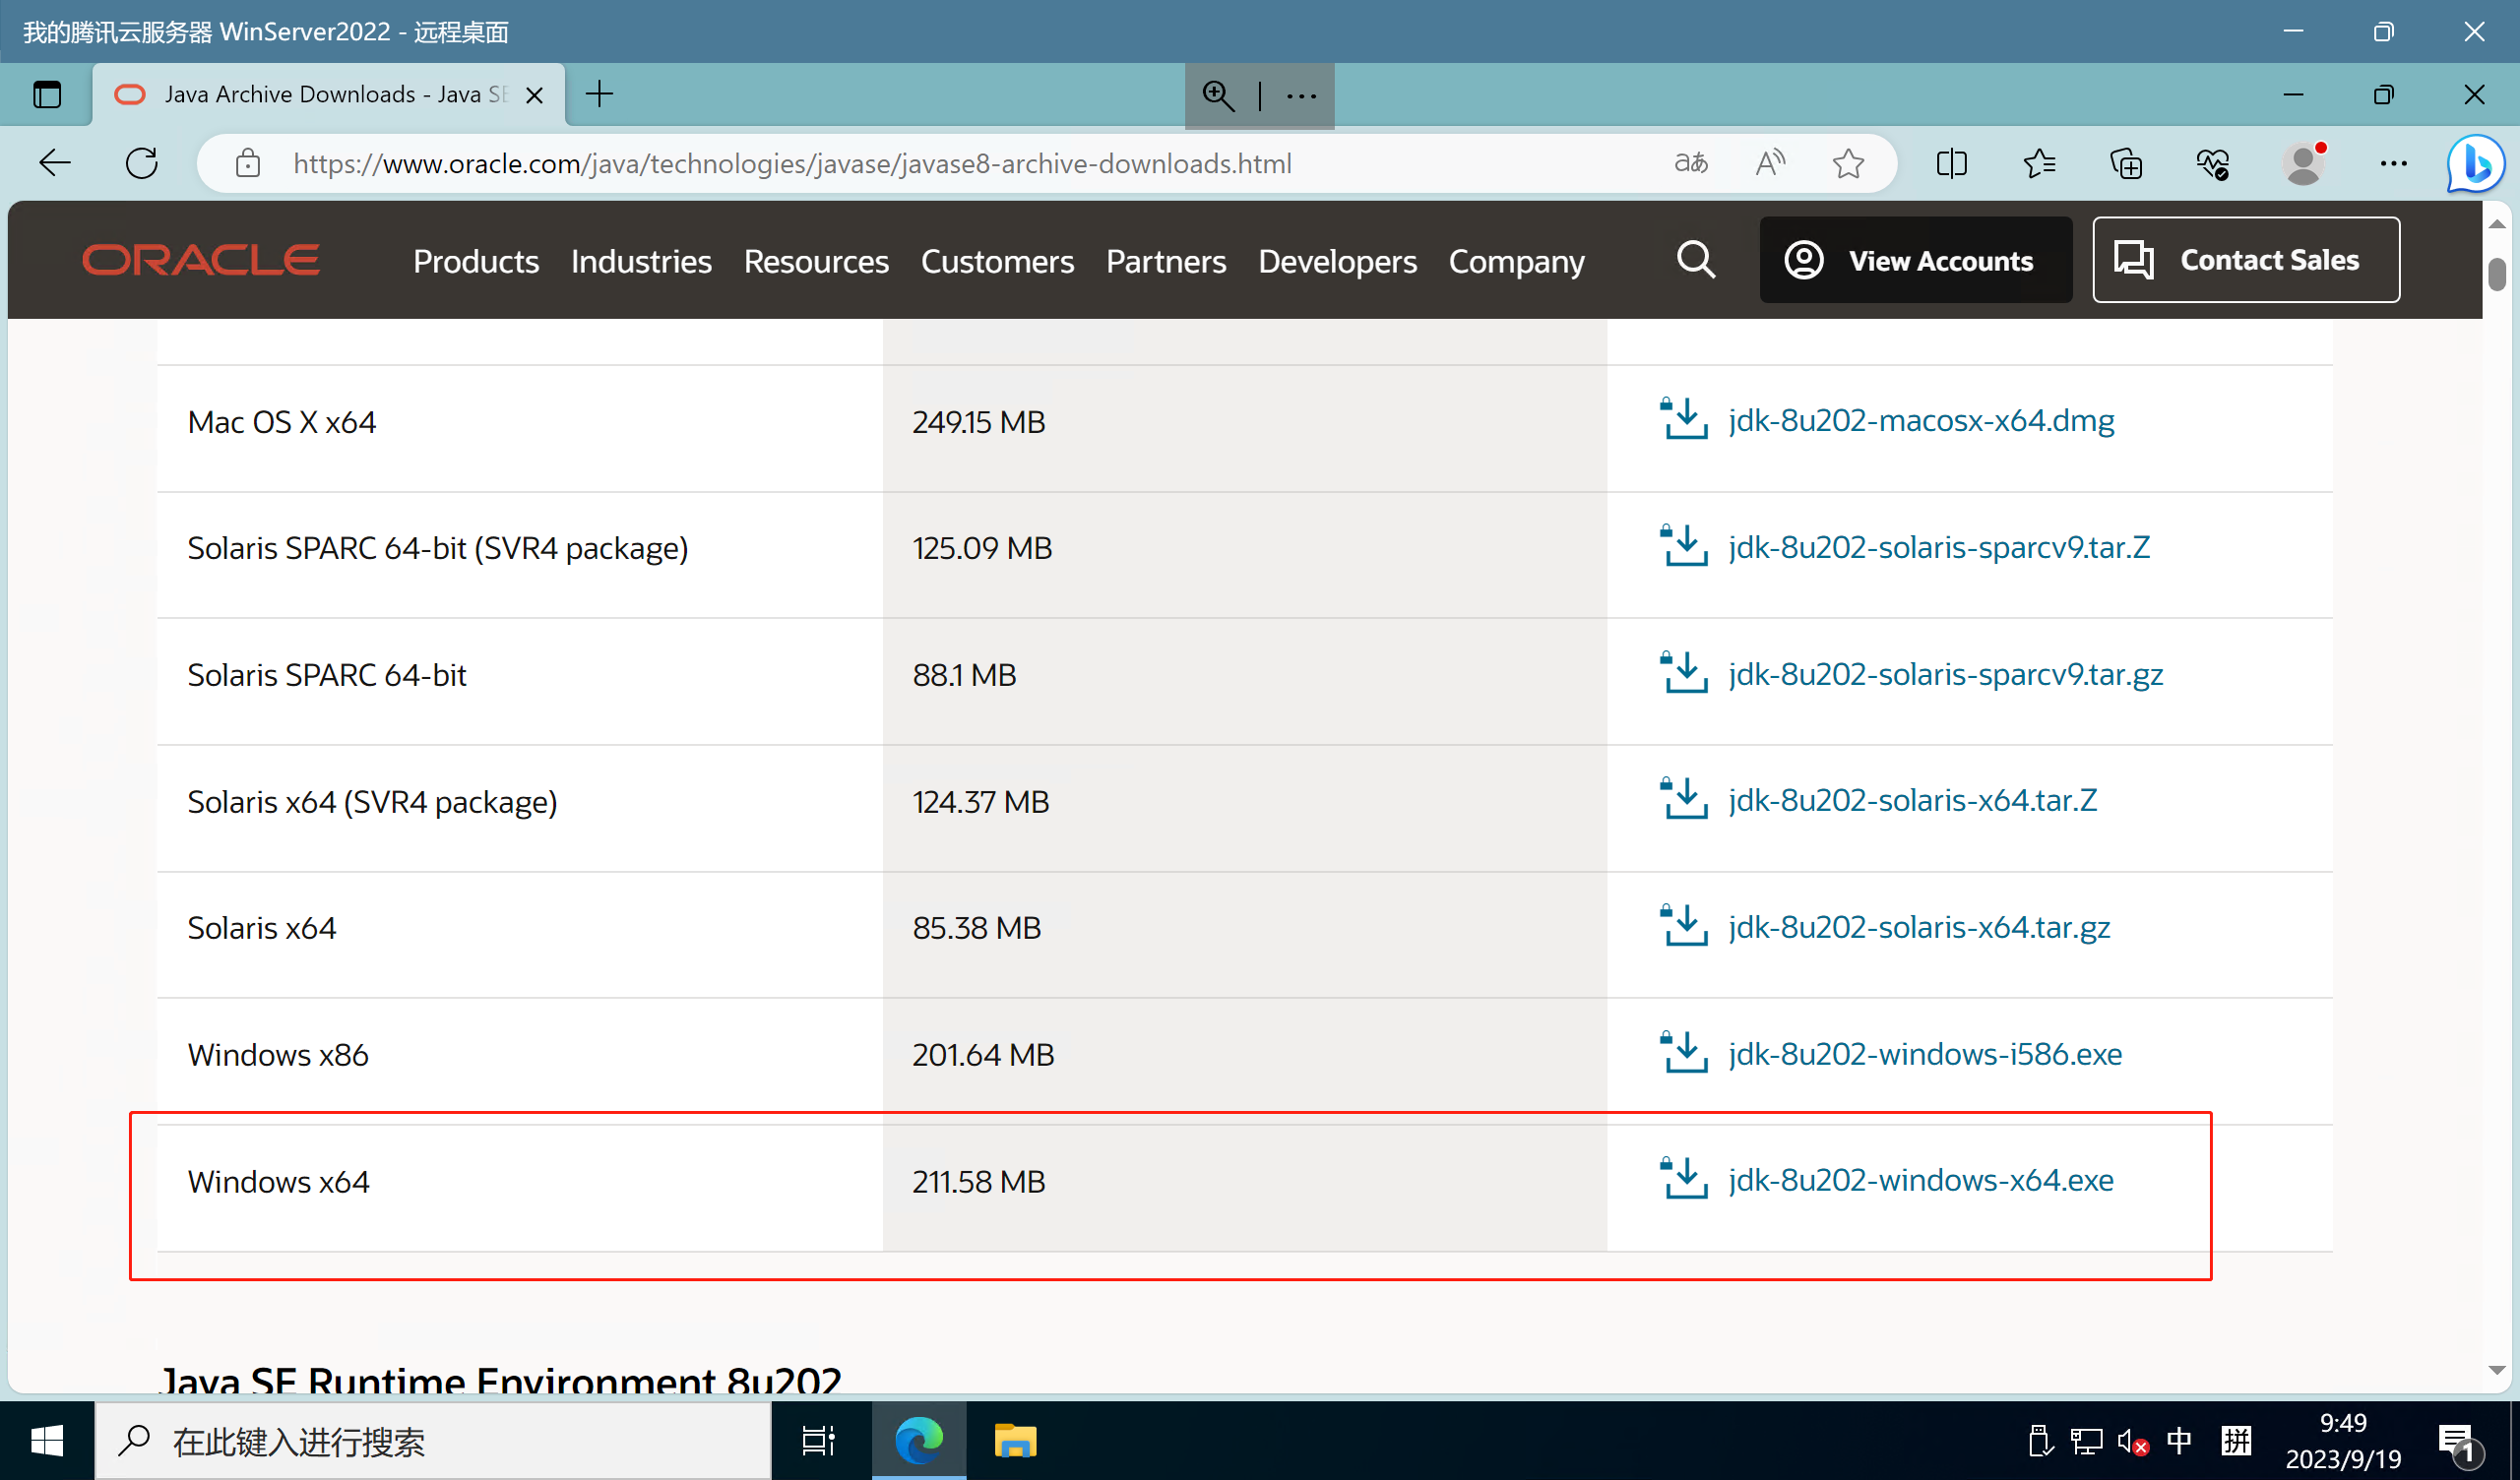Screen dimensions: 2520x1480
Task: Expand the Products navigation menu
Action: 476,261
